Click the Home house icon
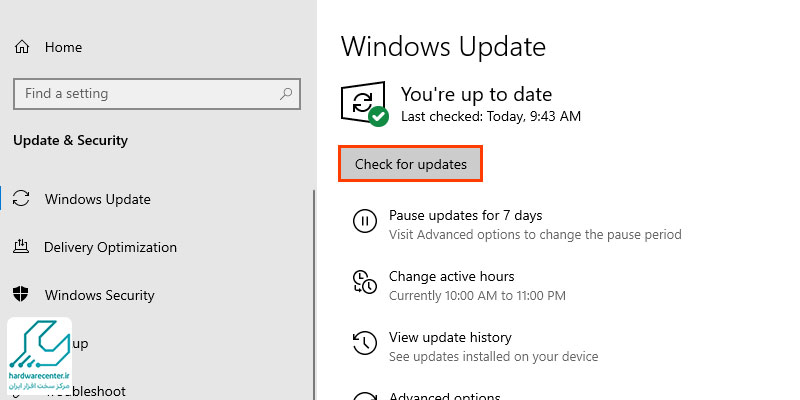This screenshot has height=400, width=800. click(22, 47)
